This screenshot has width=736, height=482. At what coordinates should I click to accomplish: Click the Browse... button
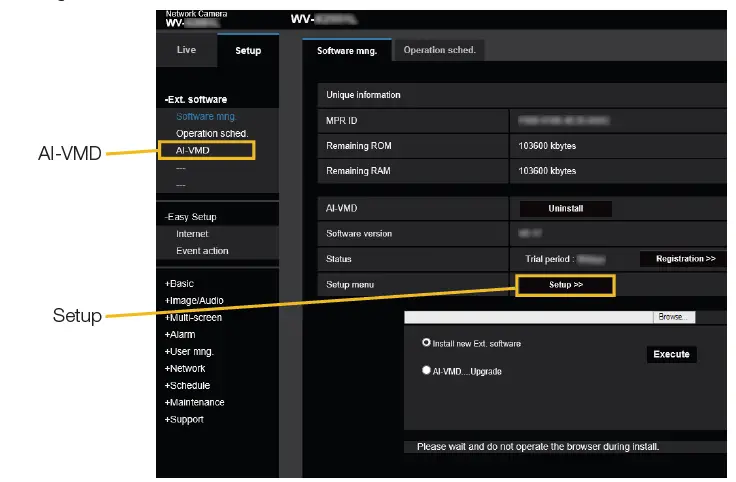point(674,317)
